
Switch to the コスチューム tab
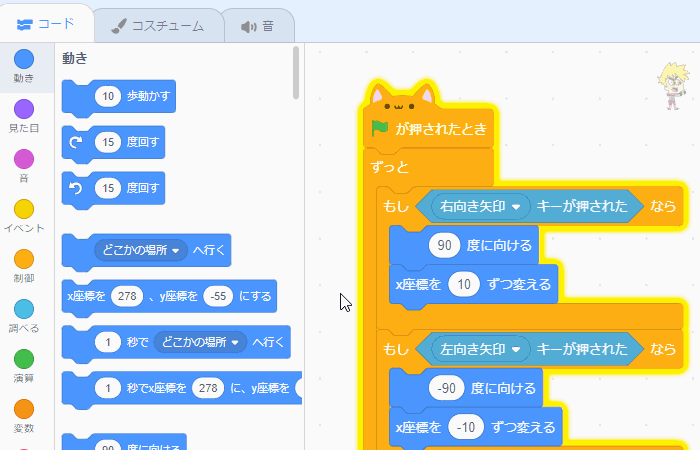click(x=158, y=26)
